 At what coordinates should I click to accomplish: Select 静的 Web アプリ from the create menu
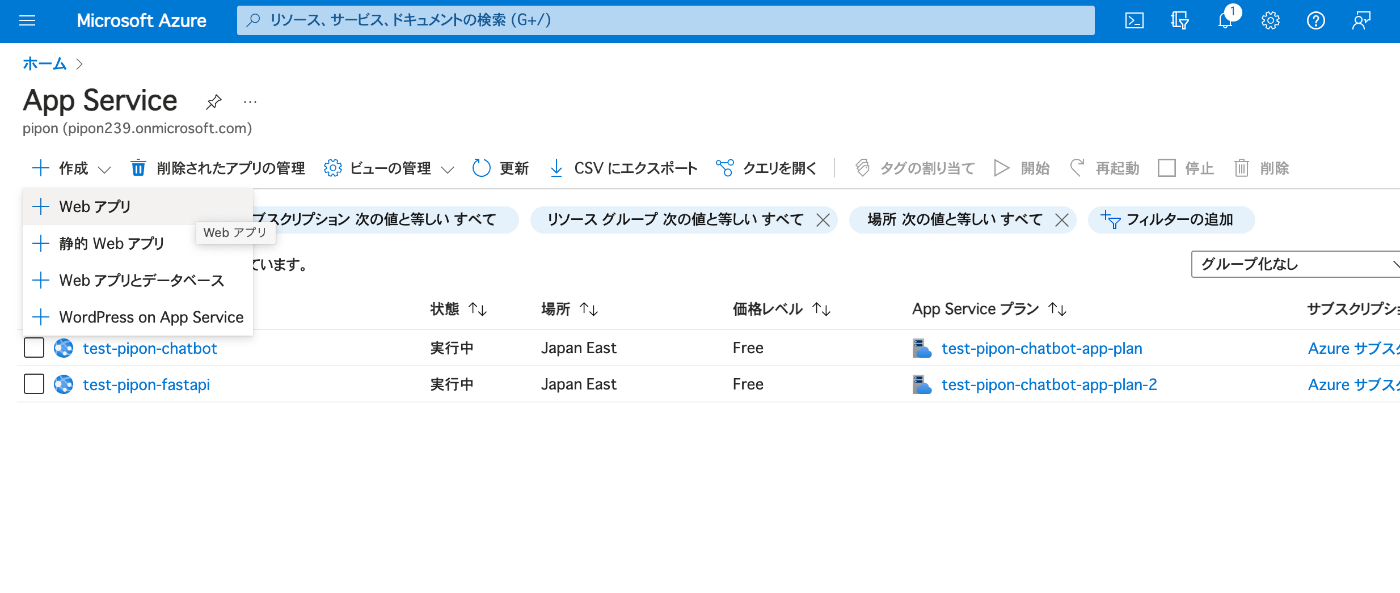(138, 243)
